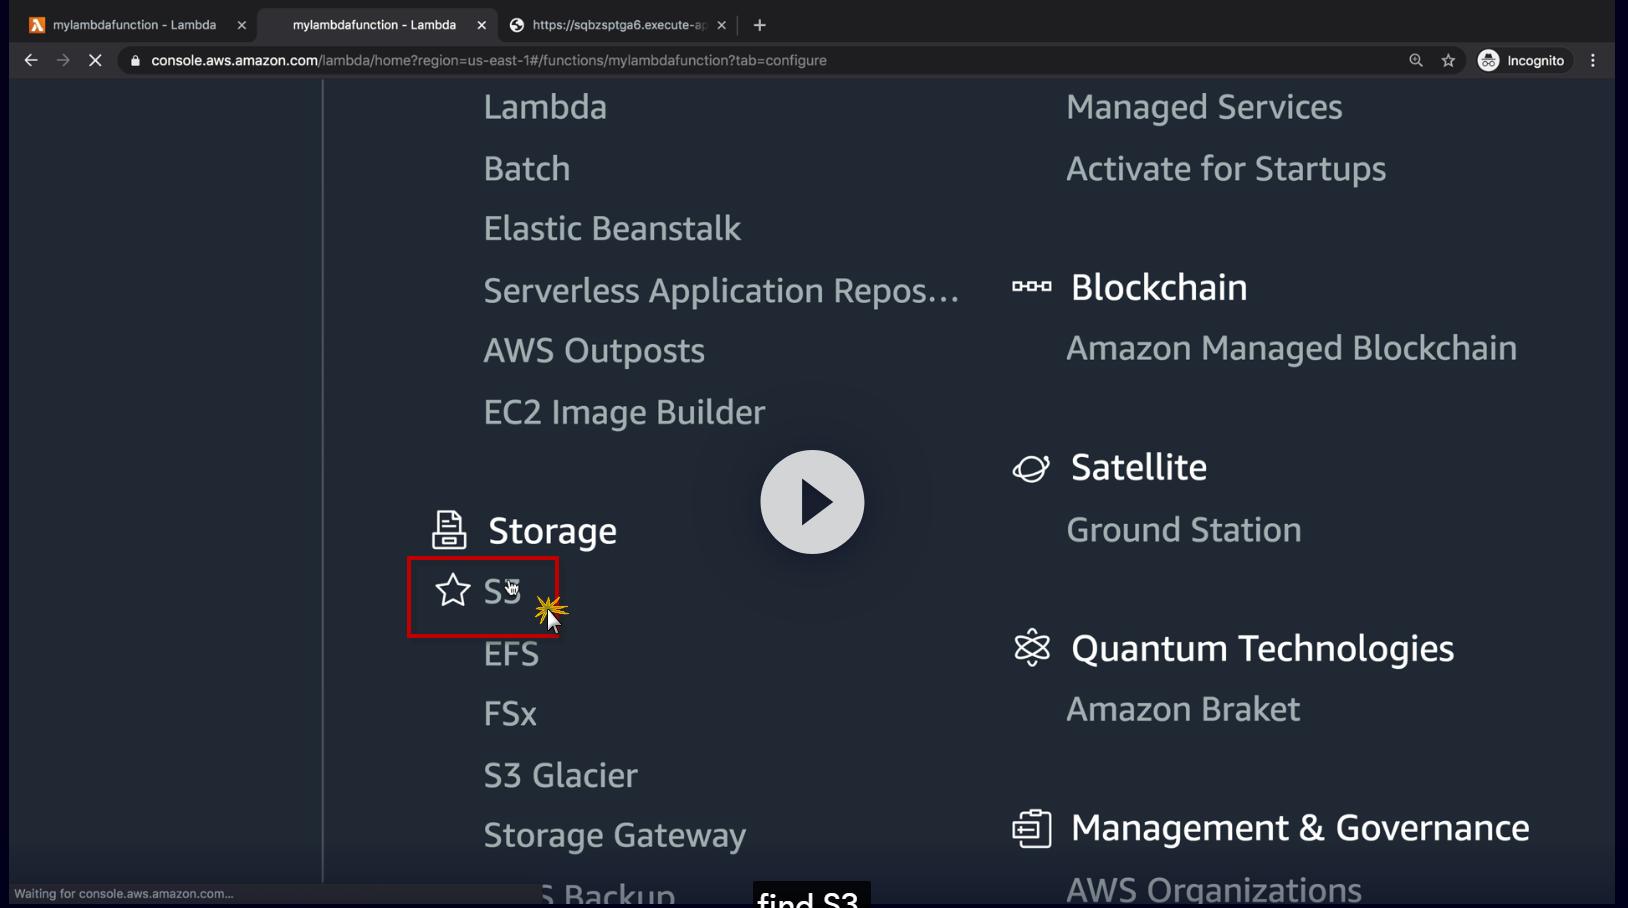Click the Storage category icon
Image resolution: width=1628 pixels, height=908 pixels.
point(449,530)
